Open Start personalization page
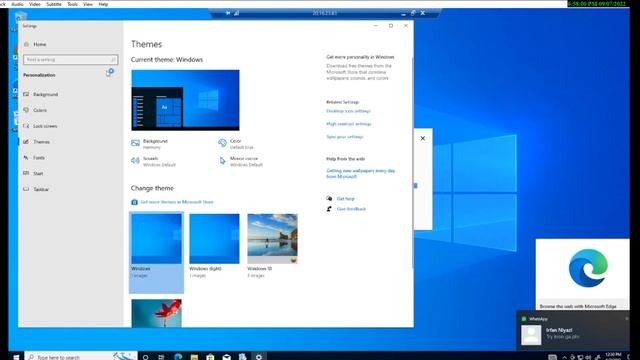The image size is (640, 360). pos(38,173)
